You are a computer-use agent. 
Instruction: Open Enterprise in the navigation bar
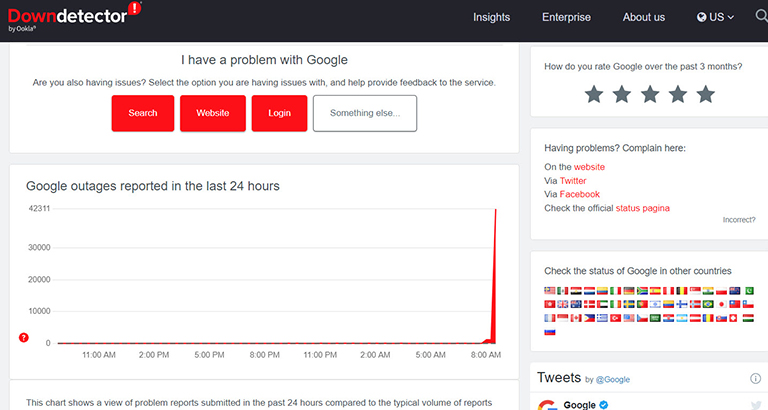pyautogui.click(x=566, y=17)
